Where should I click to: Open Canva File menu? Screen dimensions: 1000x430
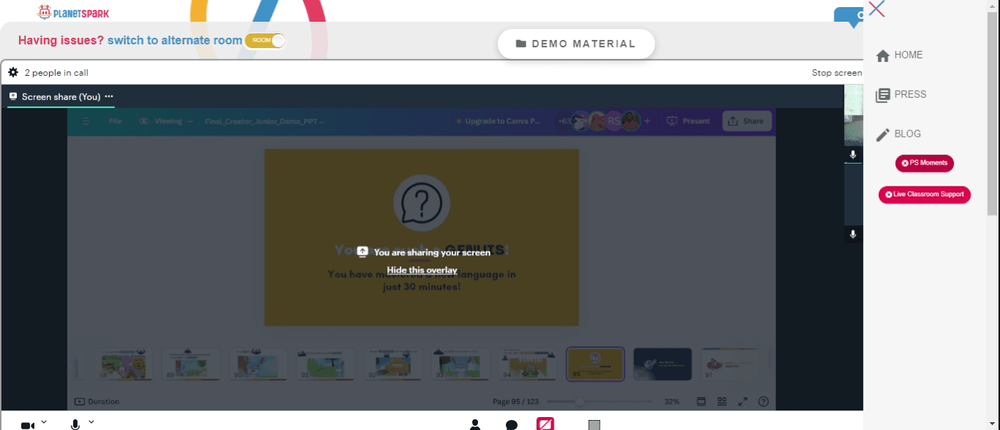(x=115, y=121)
